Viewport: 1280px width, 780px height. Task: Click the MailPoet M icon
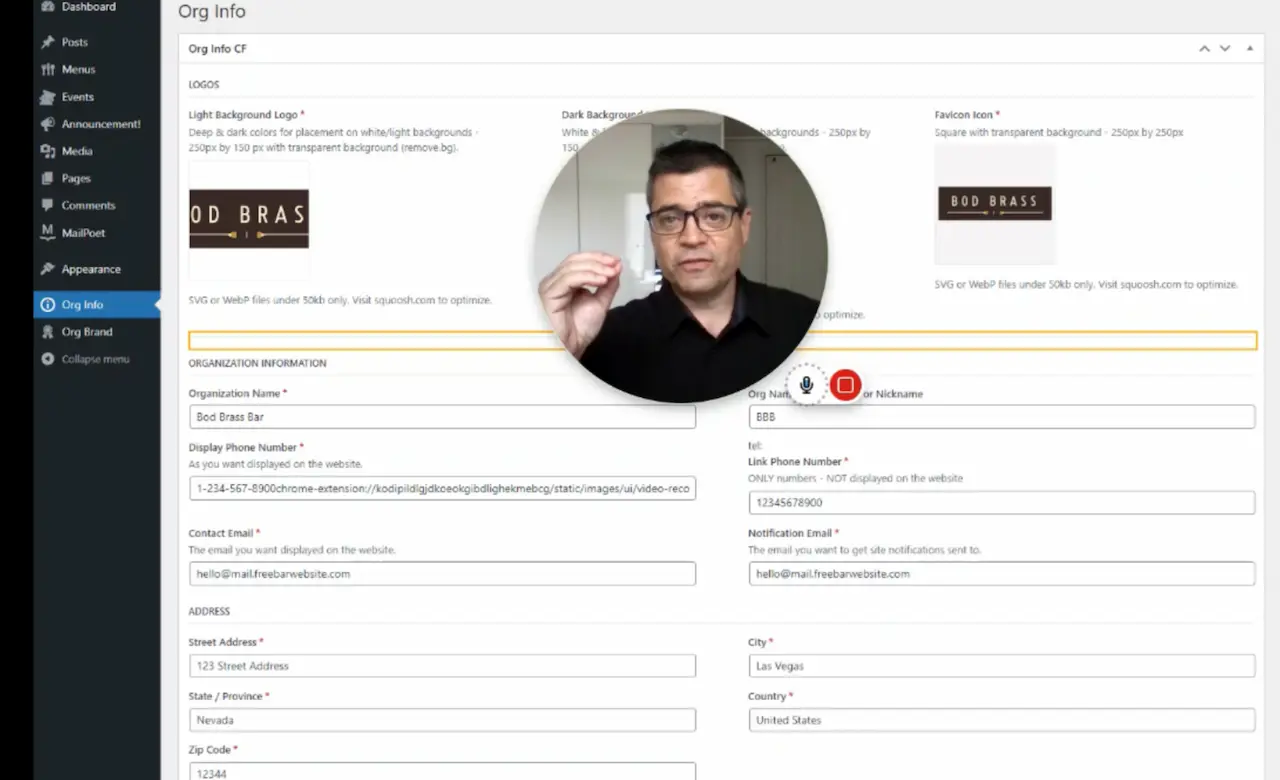point(48,232)
